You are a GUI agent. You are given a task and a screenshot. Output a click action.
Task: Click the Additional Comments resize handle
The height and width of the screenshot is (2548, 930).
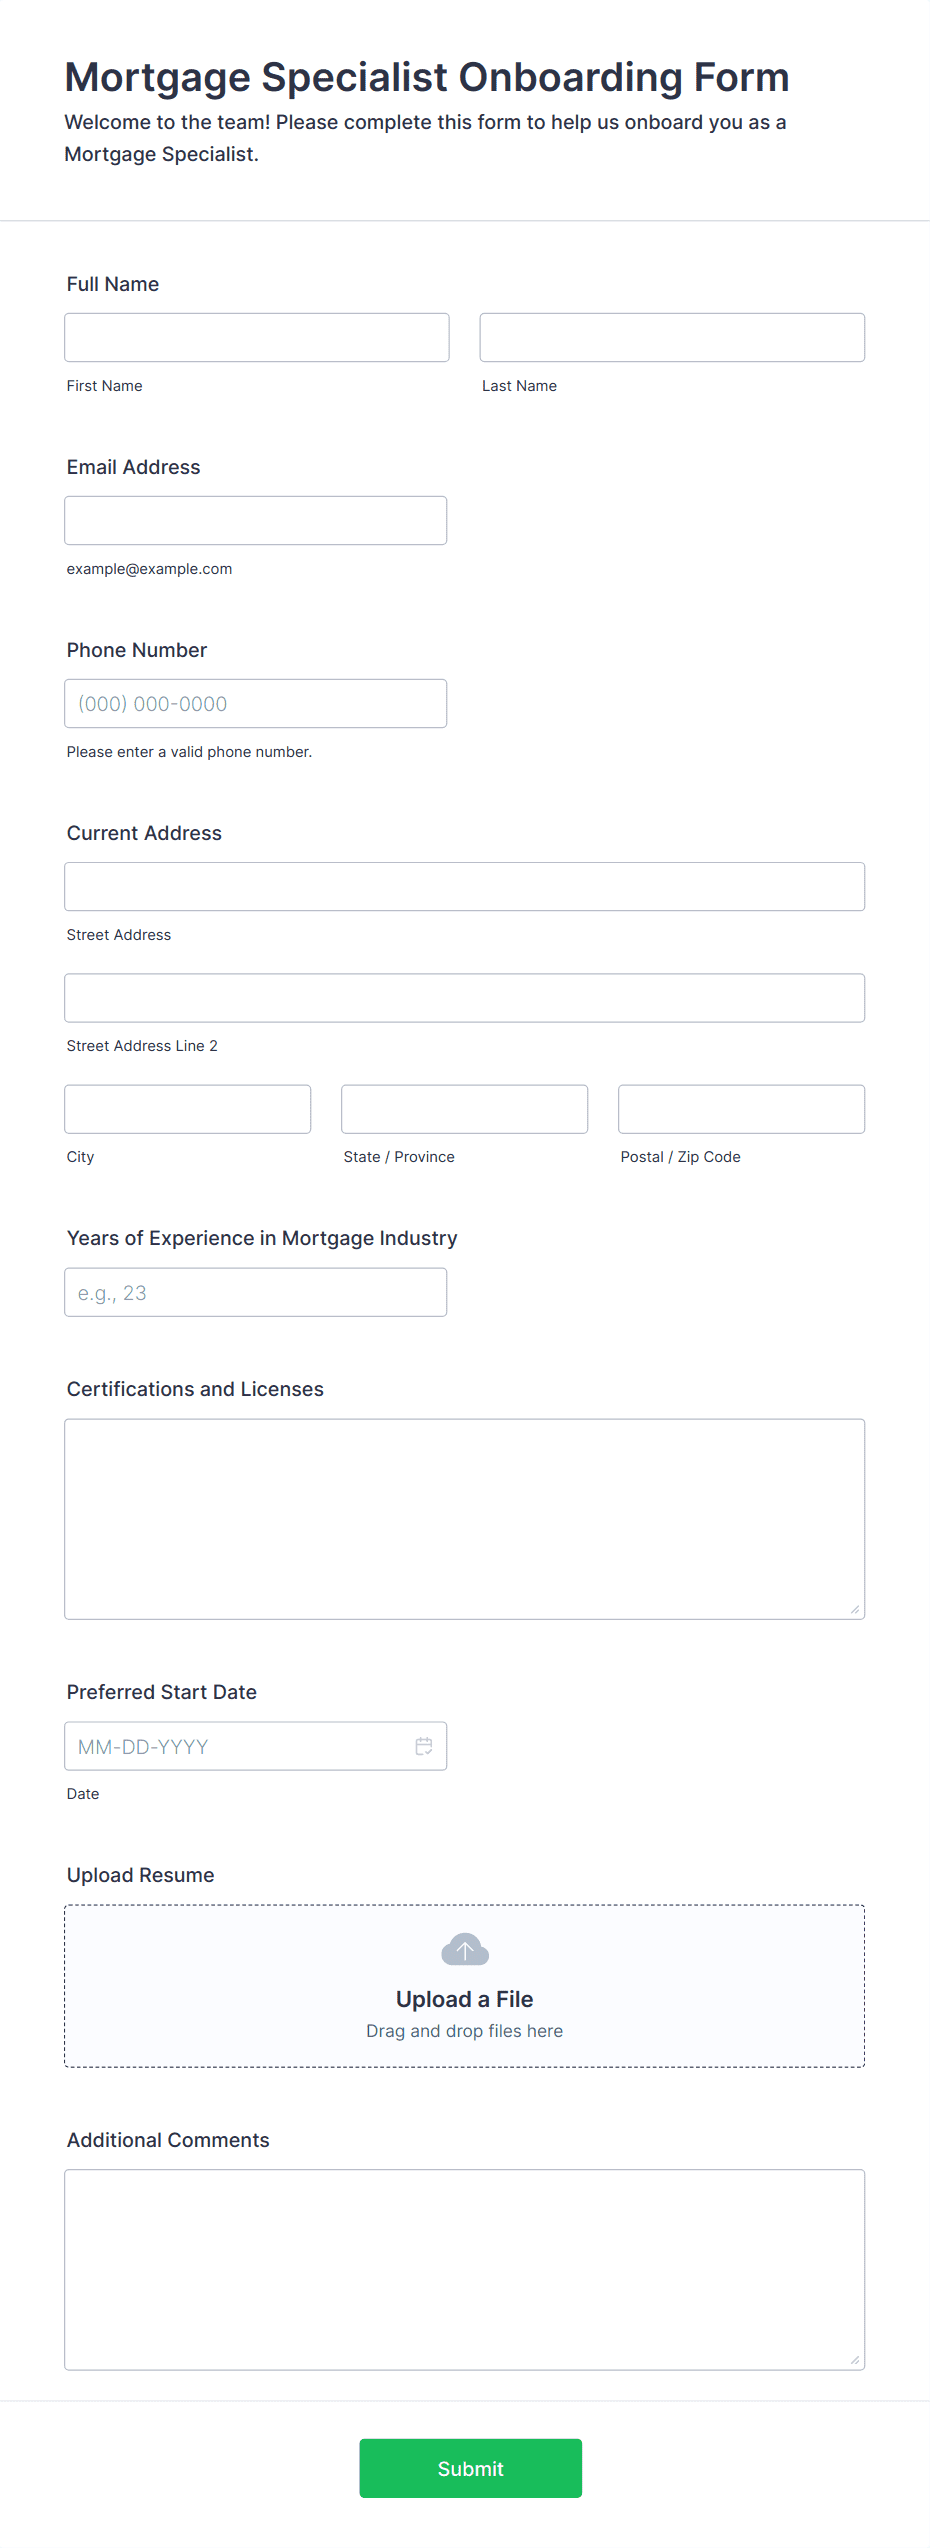click(855, 2360)
